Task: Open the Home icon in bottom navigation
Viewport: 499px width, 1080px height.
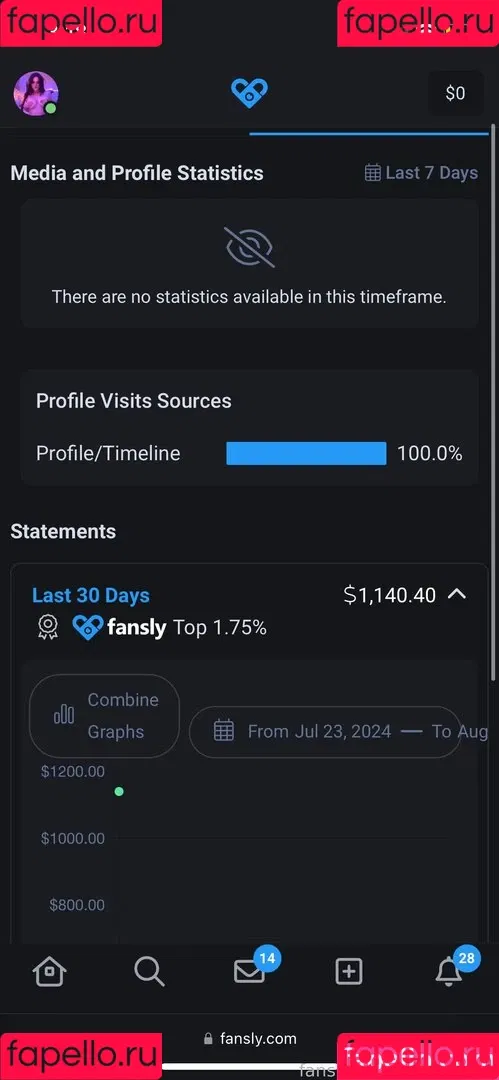Action: click(50, 972)
